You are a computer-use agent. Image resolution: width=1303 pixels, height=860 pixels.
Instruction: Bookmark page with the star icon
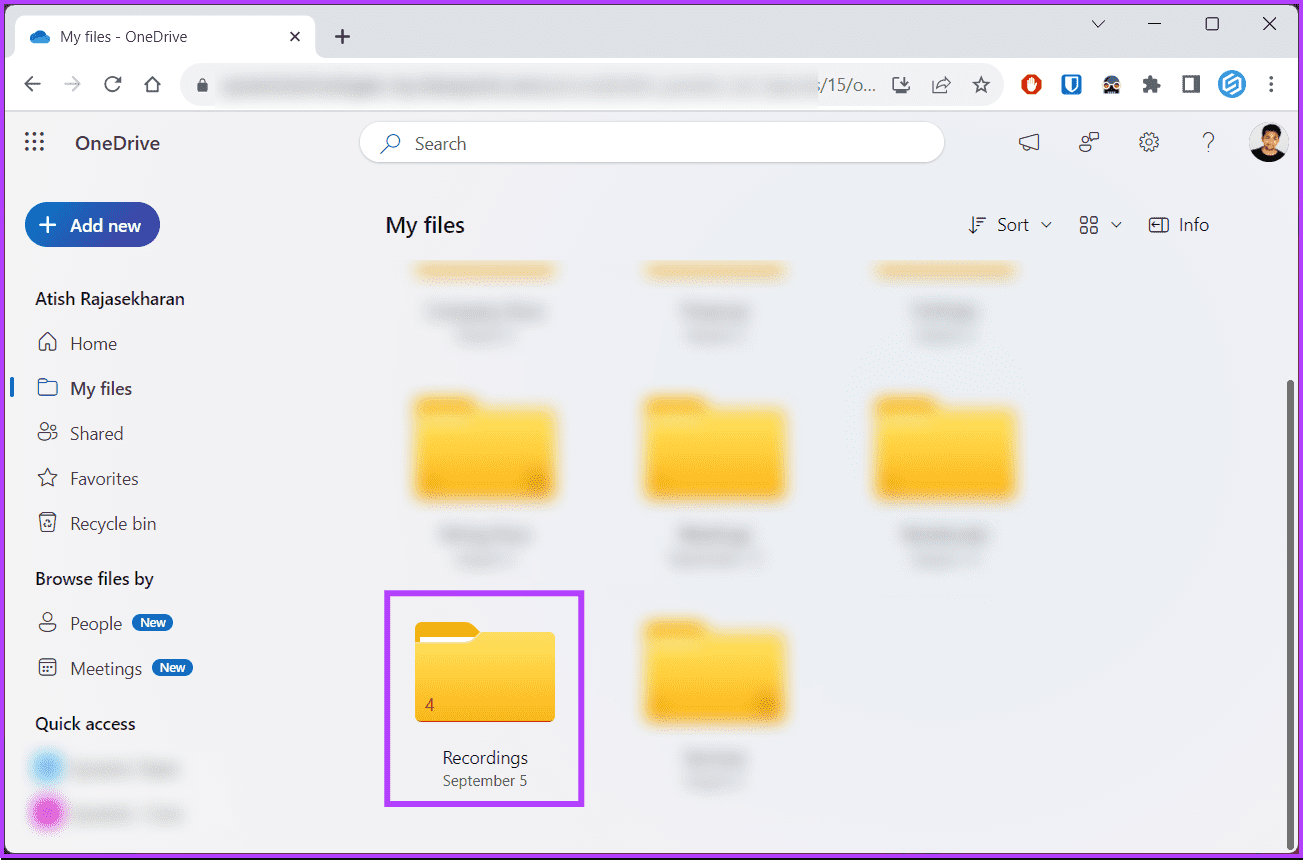[981, 85]
